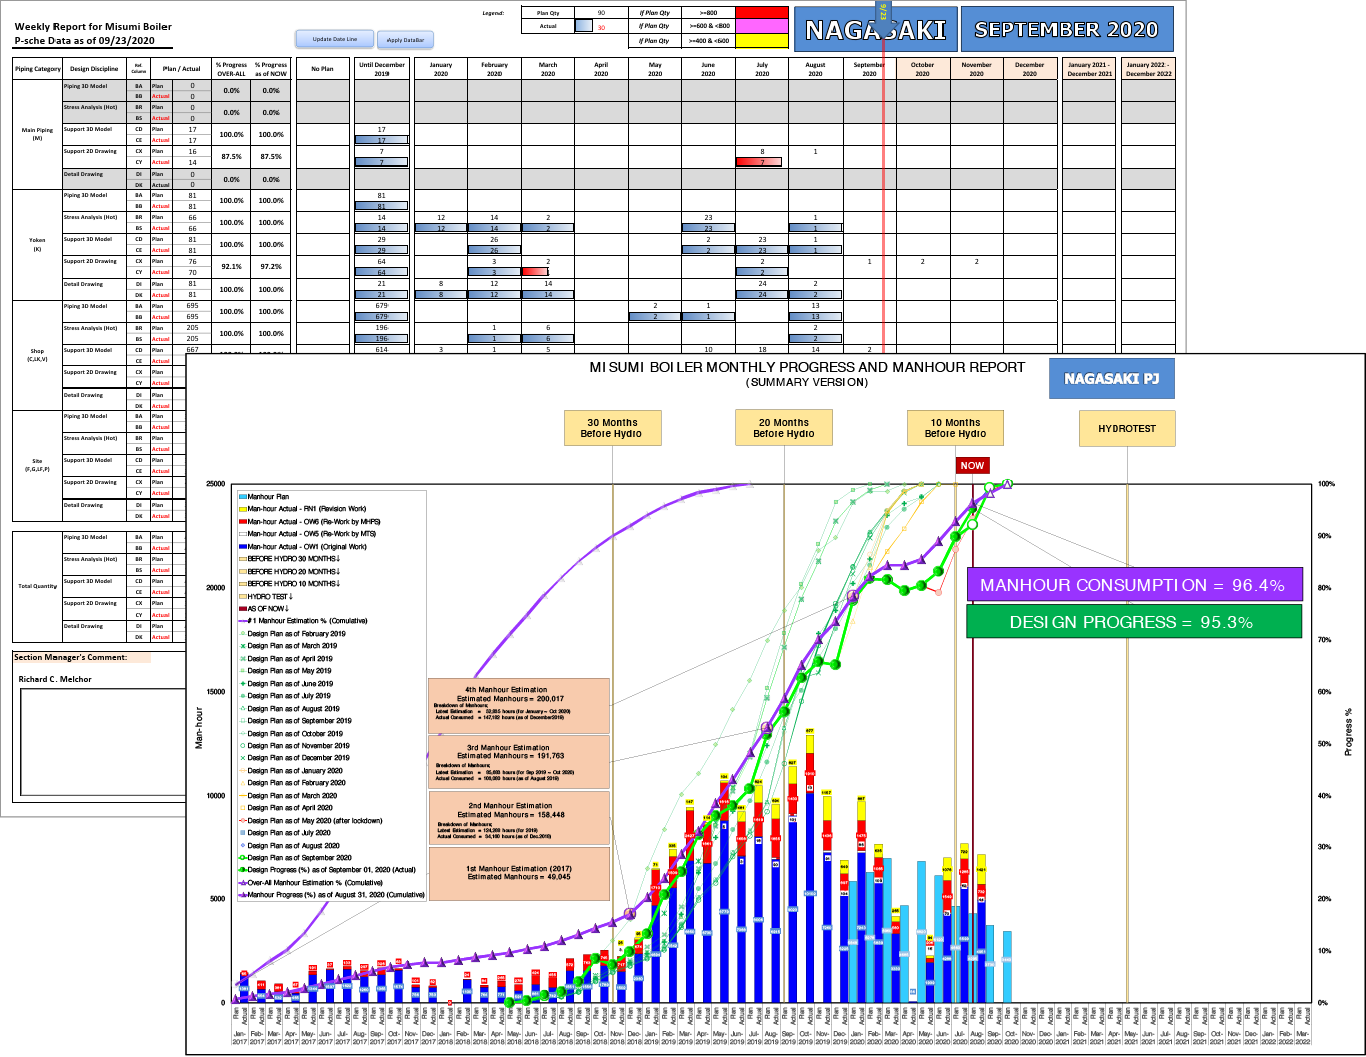Click the magenta legend swatch for >=600 & <800
1366x1057 pixels.
click(x=761, y=27)
